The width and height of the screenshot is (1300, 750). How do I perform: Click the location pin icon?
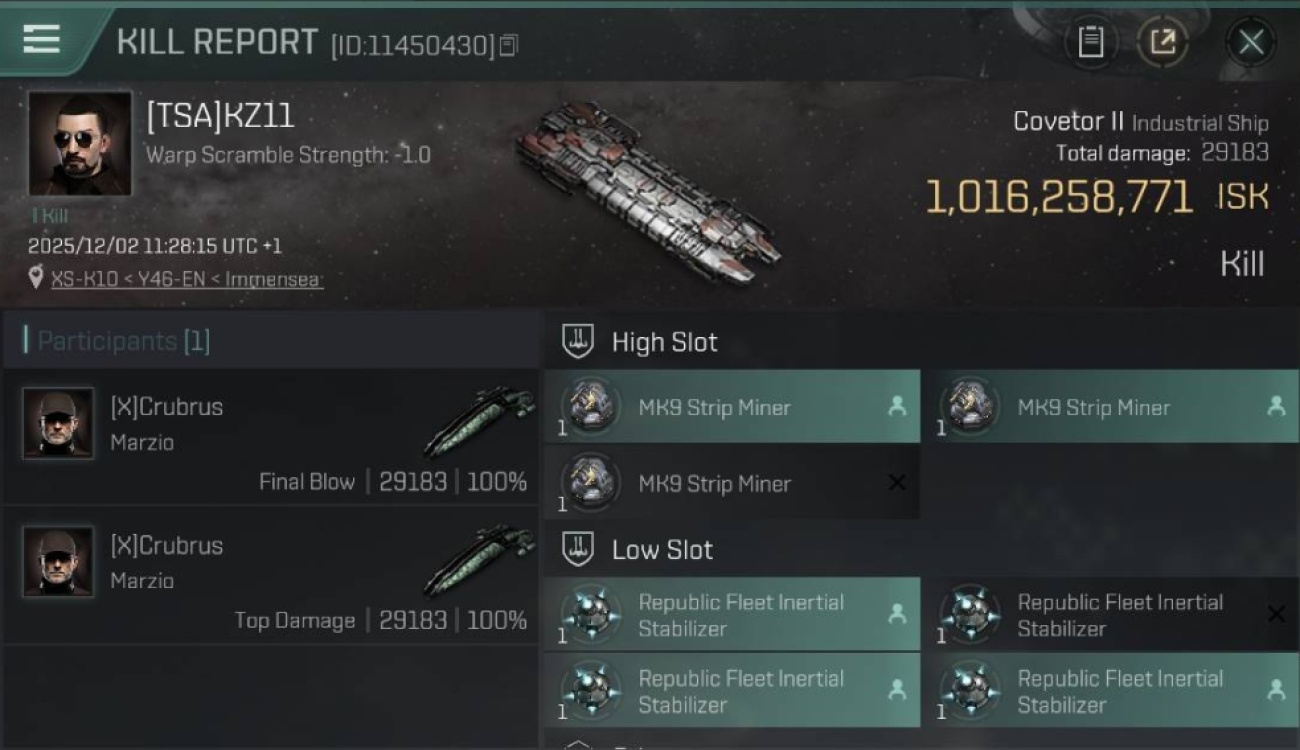[37, 278]
